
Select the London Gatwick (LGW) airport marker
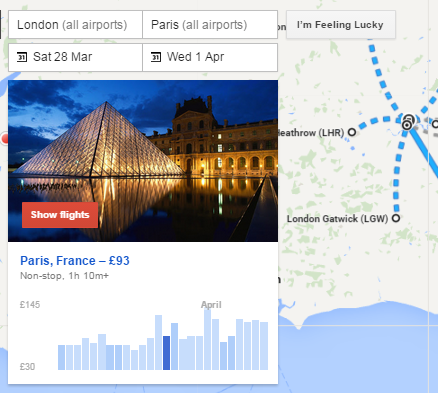[x=396, y=219]
